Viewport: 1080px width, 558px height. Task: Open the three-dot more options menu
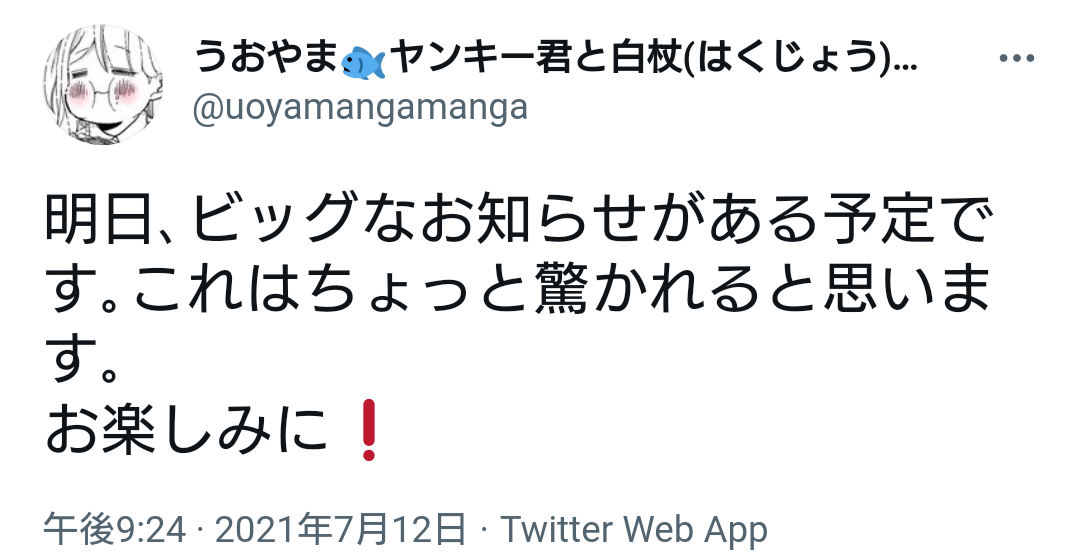coord(1017,59)
